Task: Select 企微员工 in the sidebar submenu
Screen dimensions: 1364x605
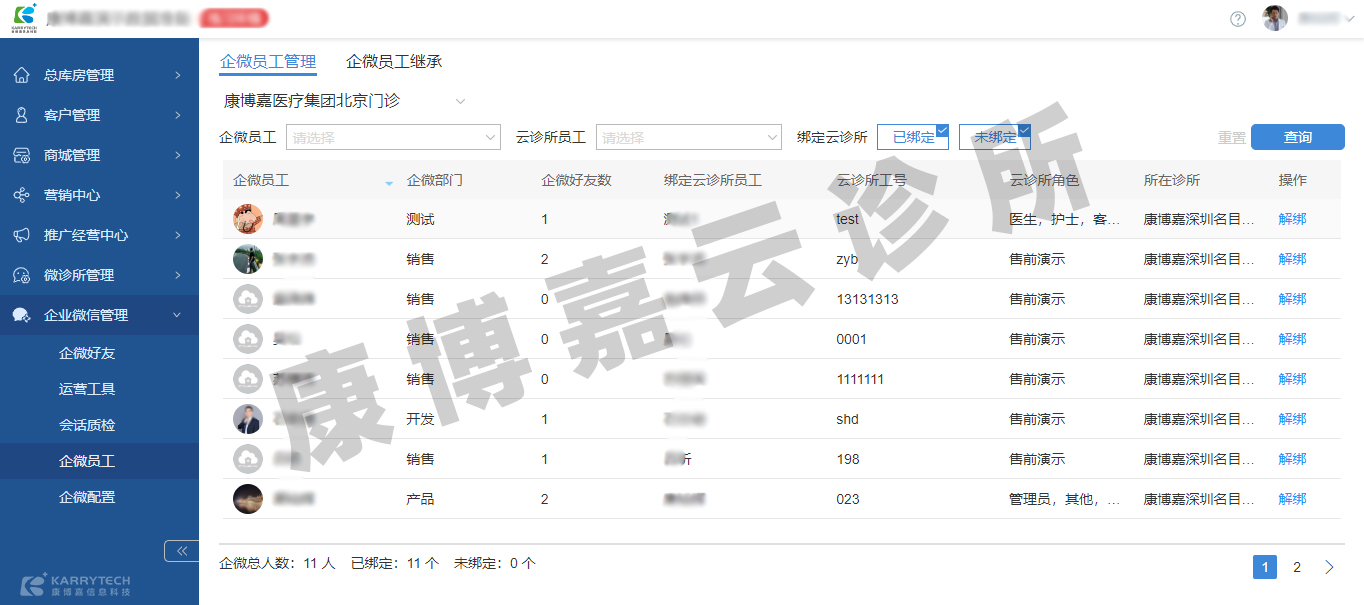Action: 87,461
